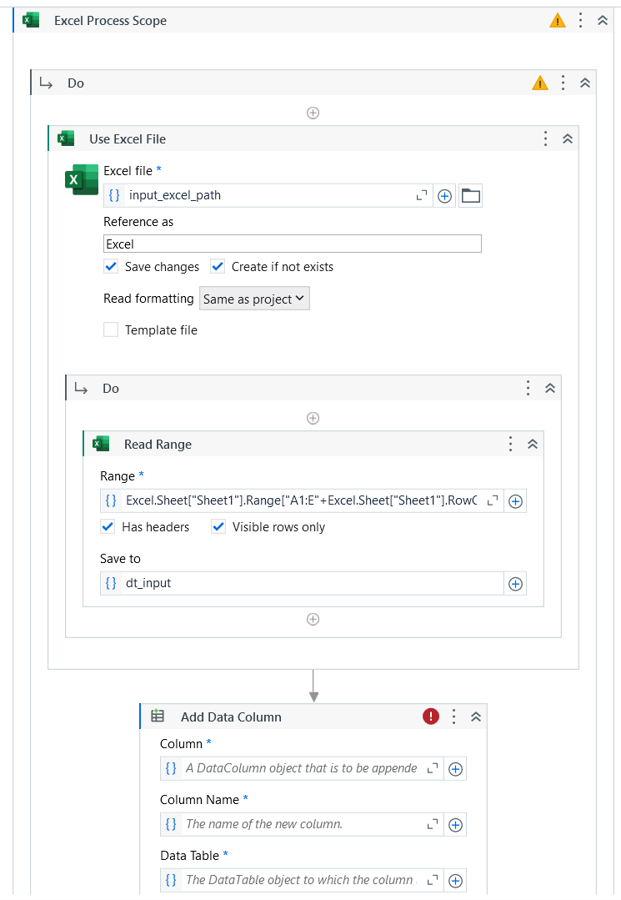The height and width of the screenshot is (900, 621).
Task: Click the red error icon on Add Data Column
Action: pos(430,716)
